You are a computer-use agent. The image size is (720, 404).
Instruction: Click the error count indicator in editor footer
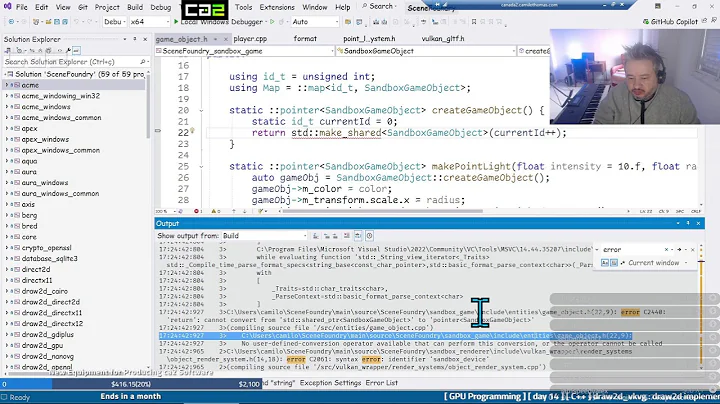197,211
